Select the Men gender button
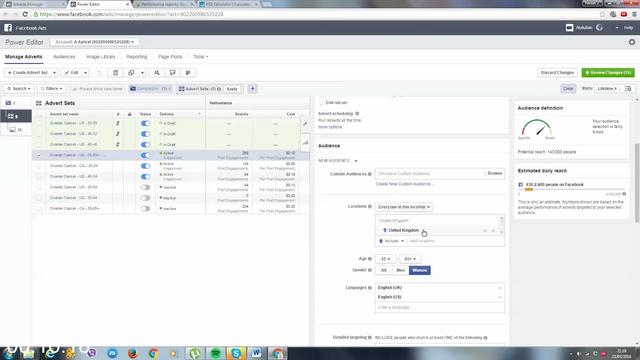The height and width of the screenshot is (360, 640). pos(400,270)
